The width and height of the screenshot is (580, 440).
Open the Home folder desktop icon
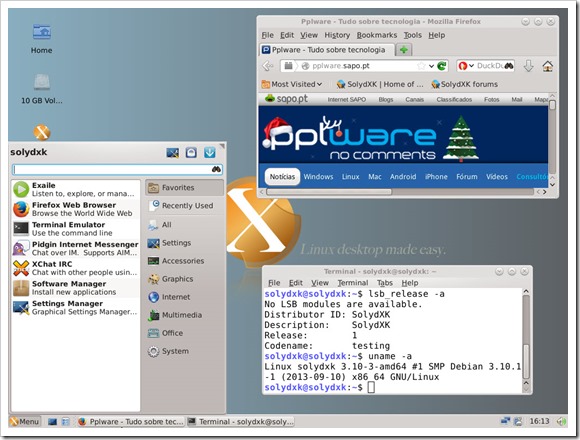(41, 32)
